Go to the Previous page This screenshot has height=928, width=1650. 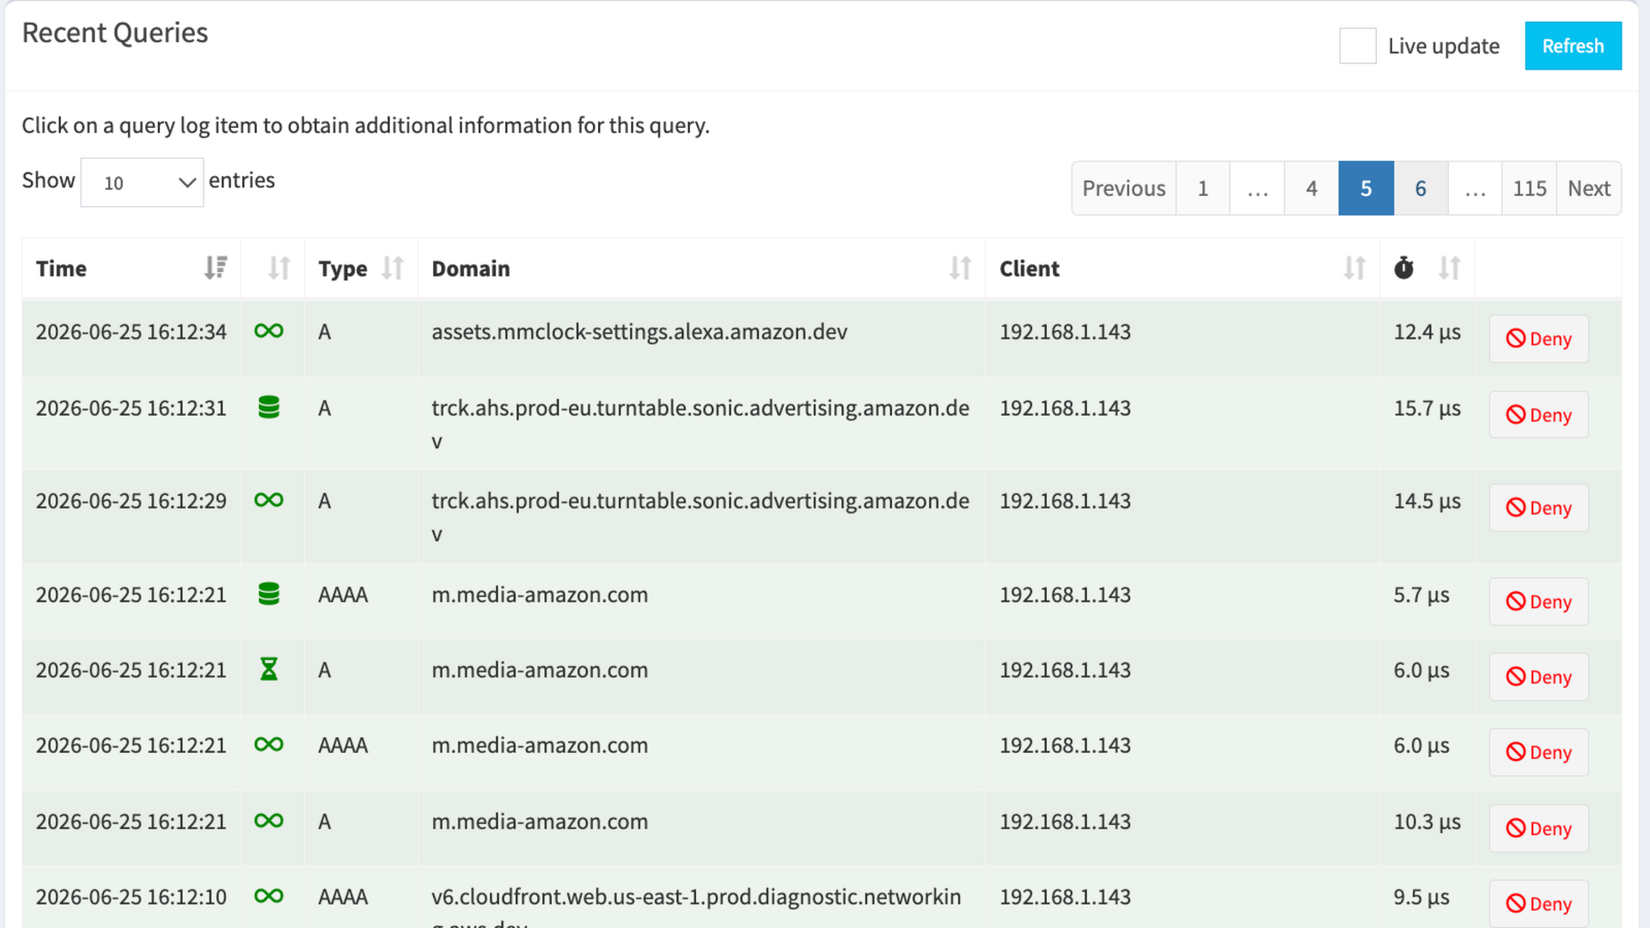[1124, 188]
